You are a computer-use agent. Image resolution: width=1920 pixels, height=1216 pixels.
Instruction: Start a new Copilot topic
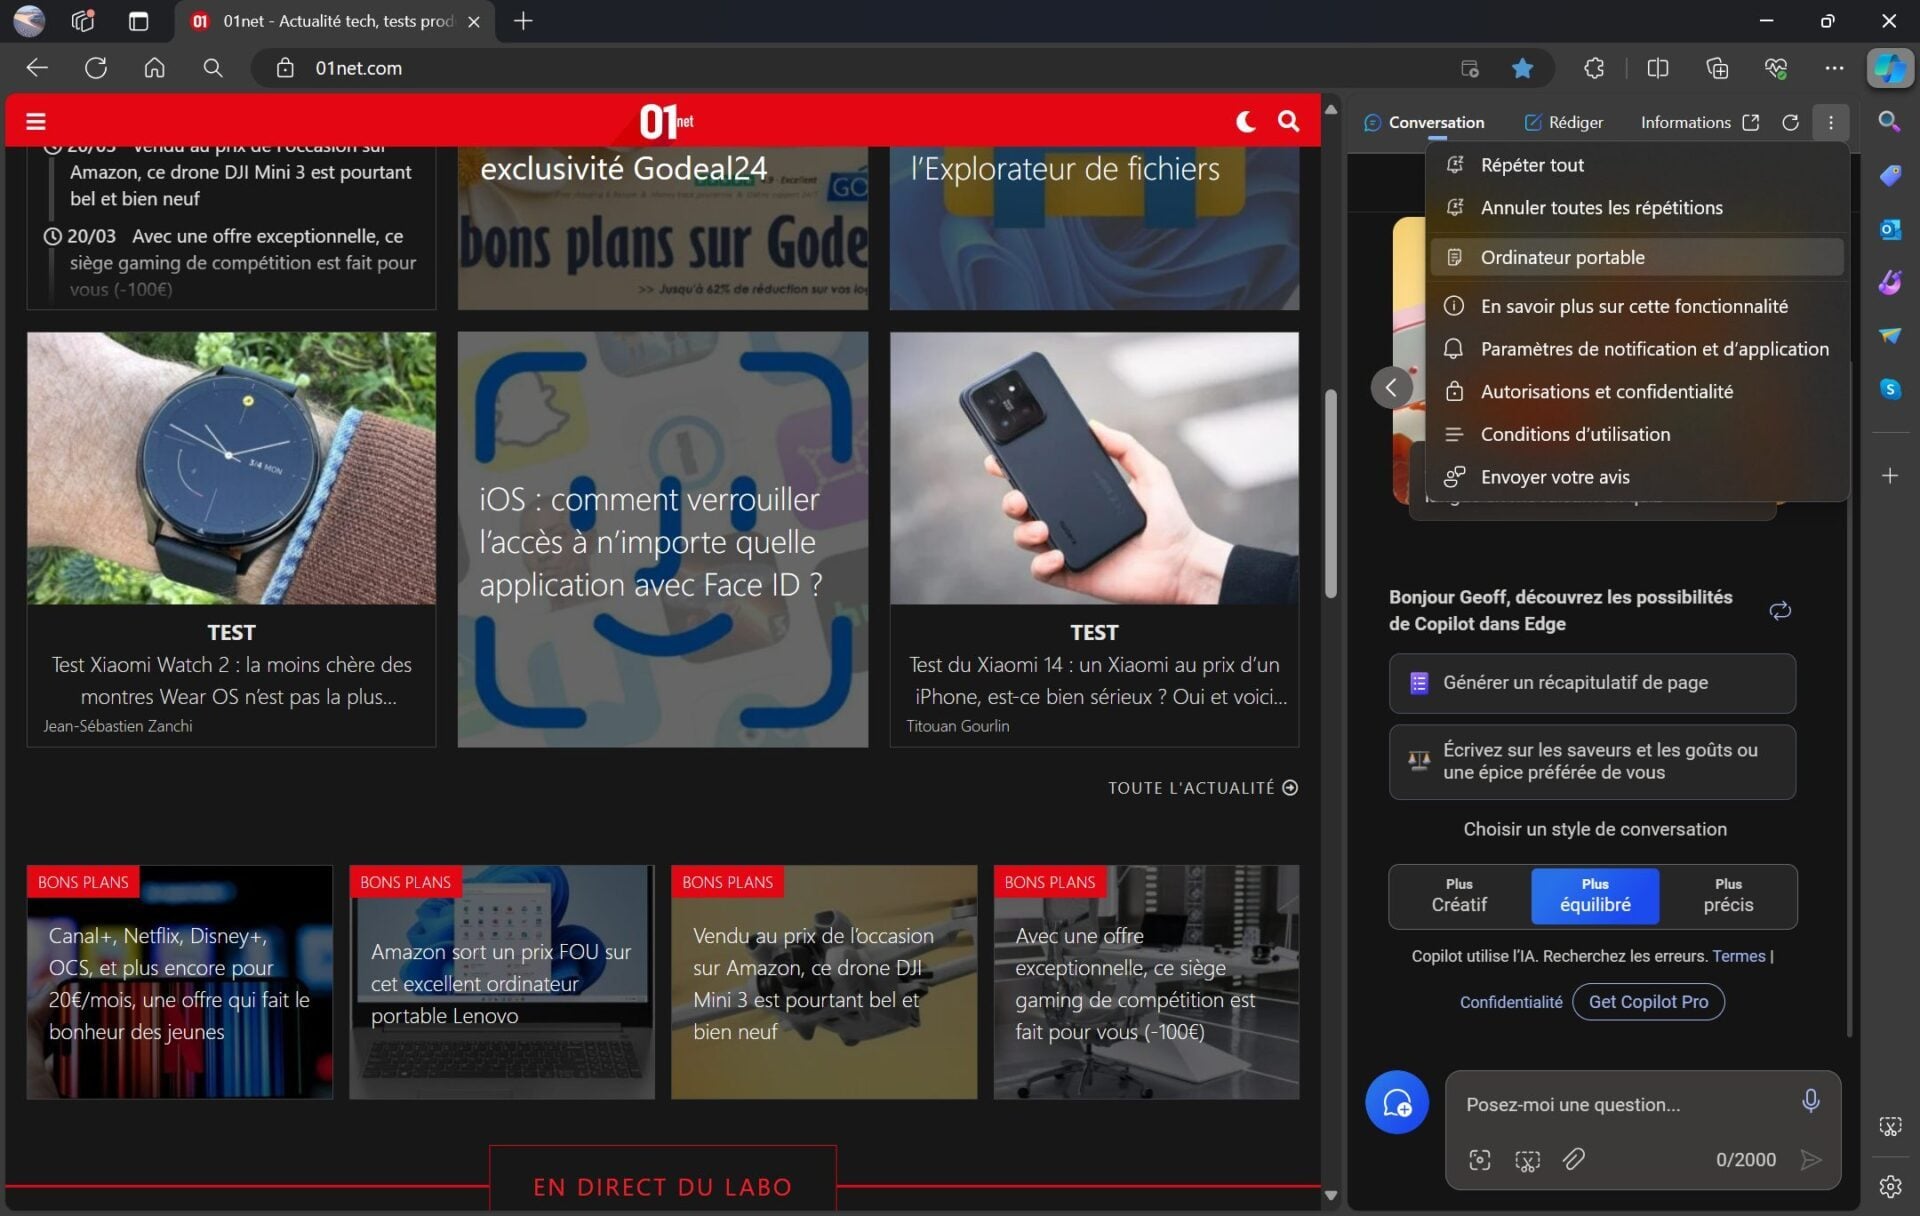(1397, 1102)
